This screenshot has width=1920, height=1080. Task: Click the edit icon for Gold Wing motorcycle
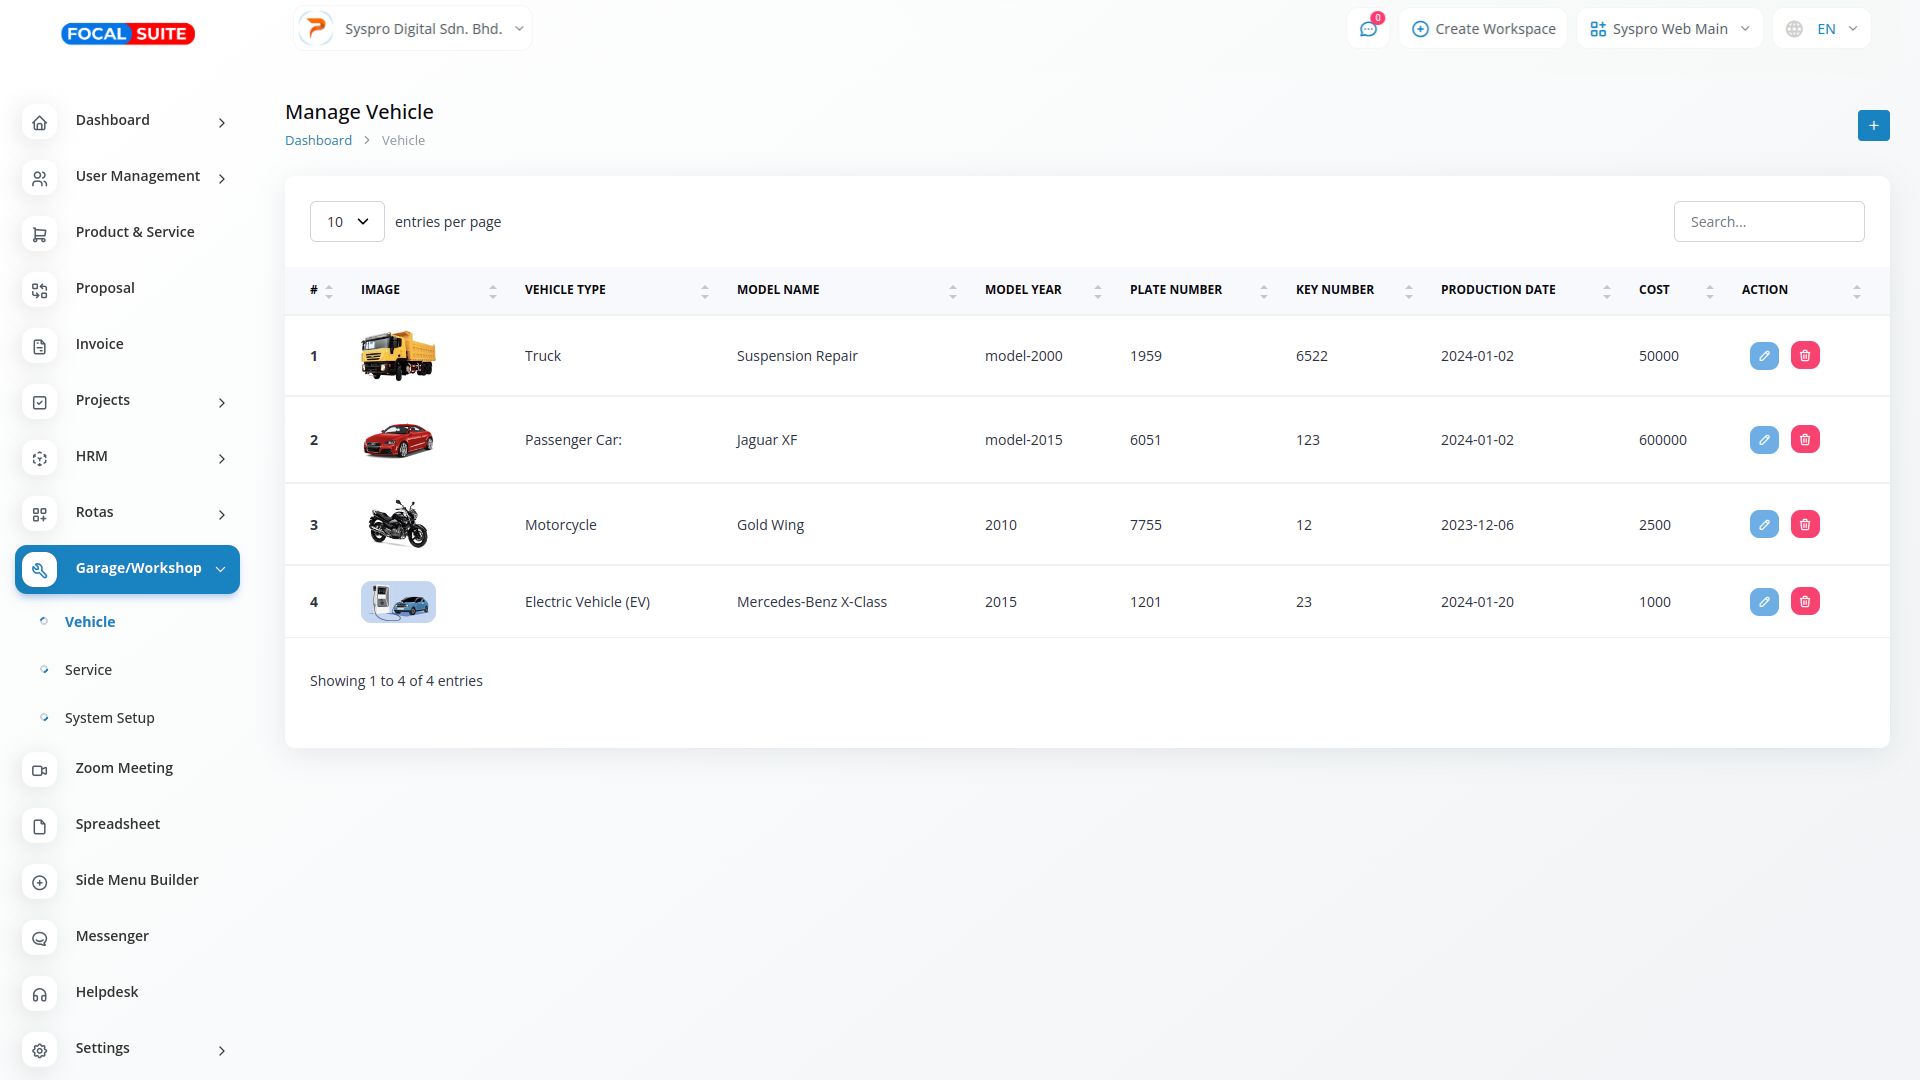(1764, 524)
